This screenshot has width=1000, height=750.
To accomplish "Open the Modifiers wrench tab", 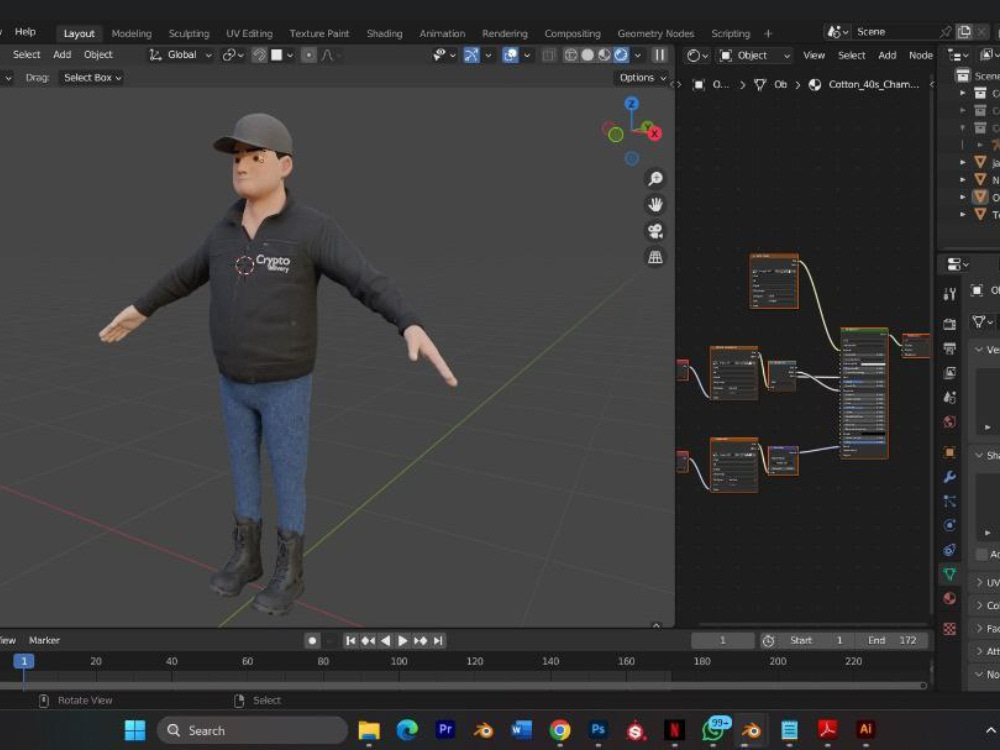I will (950, 476).
